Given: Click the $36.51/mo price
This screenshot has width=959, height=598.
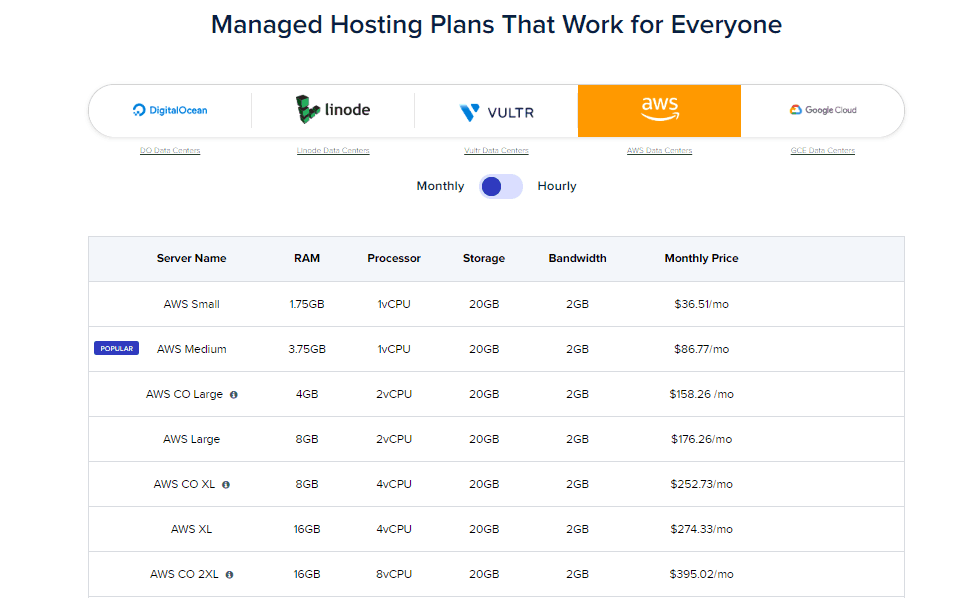Looking at the screenshot, I should 702,305.
